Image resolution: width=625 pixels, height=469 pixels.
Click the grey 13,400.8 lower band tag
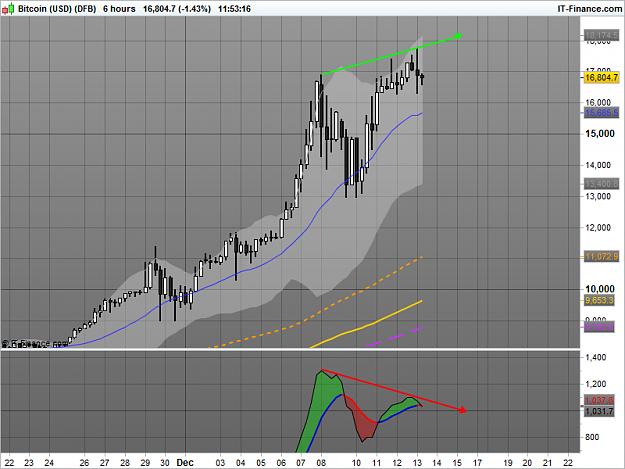tap(601, 184)
